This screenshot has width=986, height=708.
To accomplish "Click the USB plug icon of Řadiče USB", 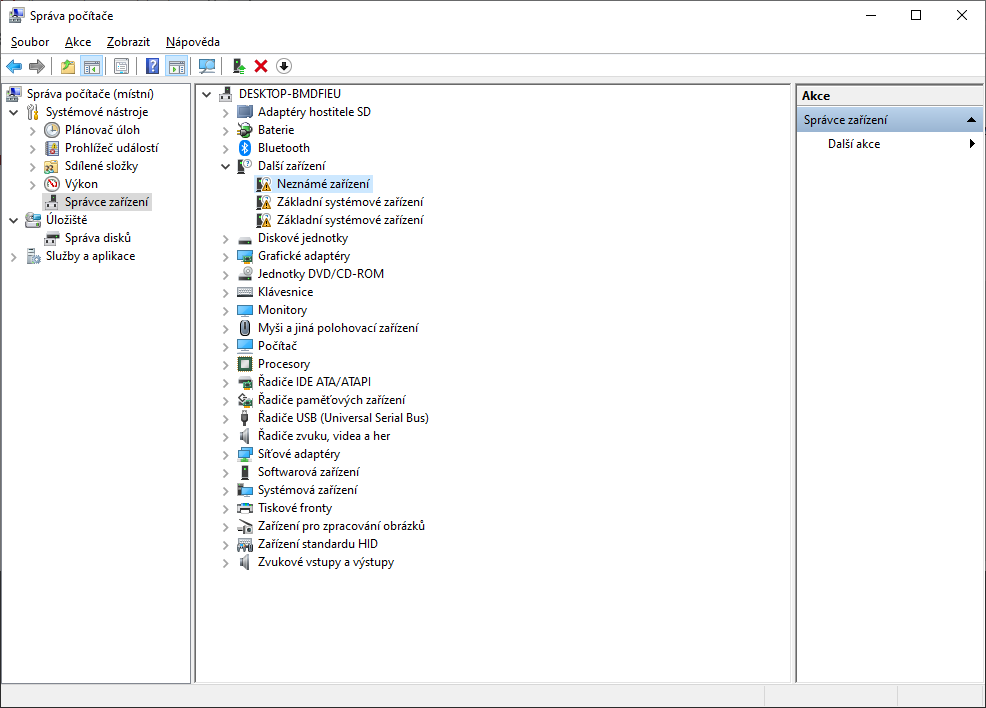I will [x=245, y=418].
